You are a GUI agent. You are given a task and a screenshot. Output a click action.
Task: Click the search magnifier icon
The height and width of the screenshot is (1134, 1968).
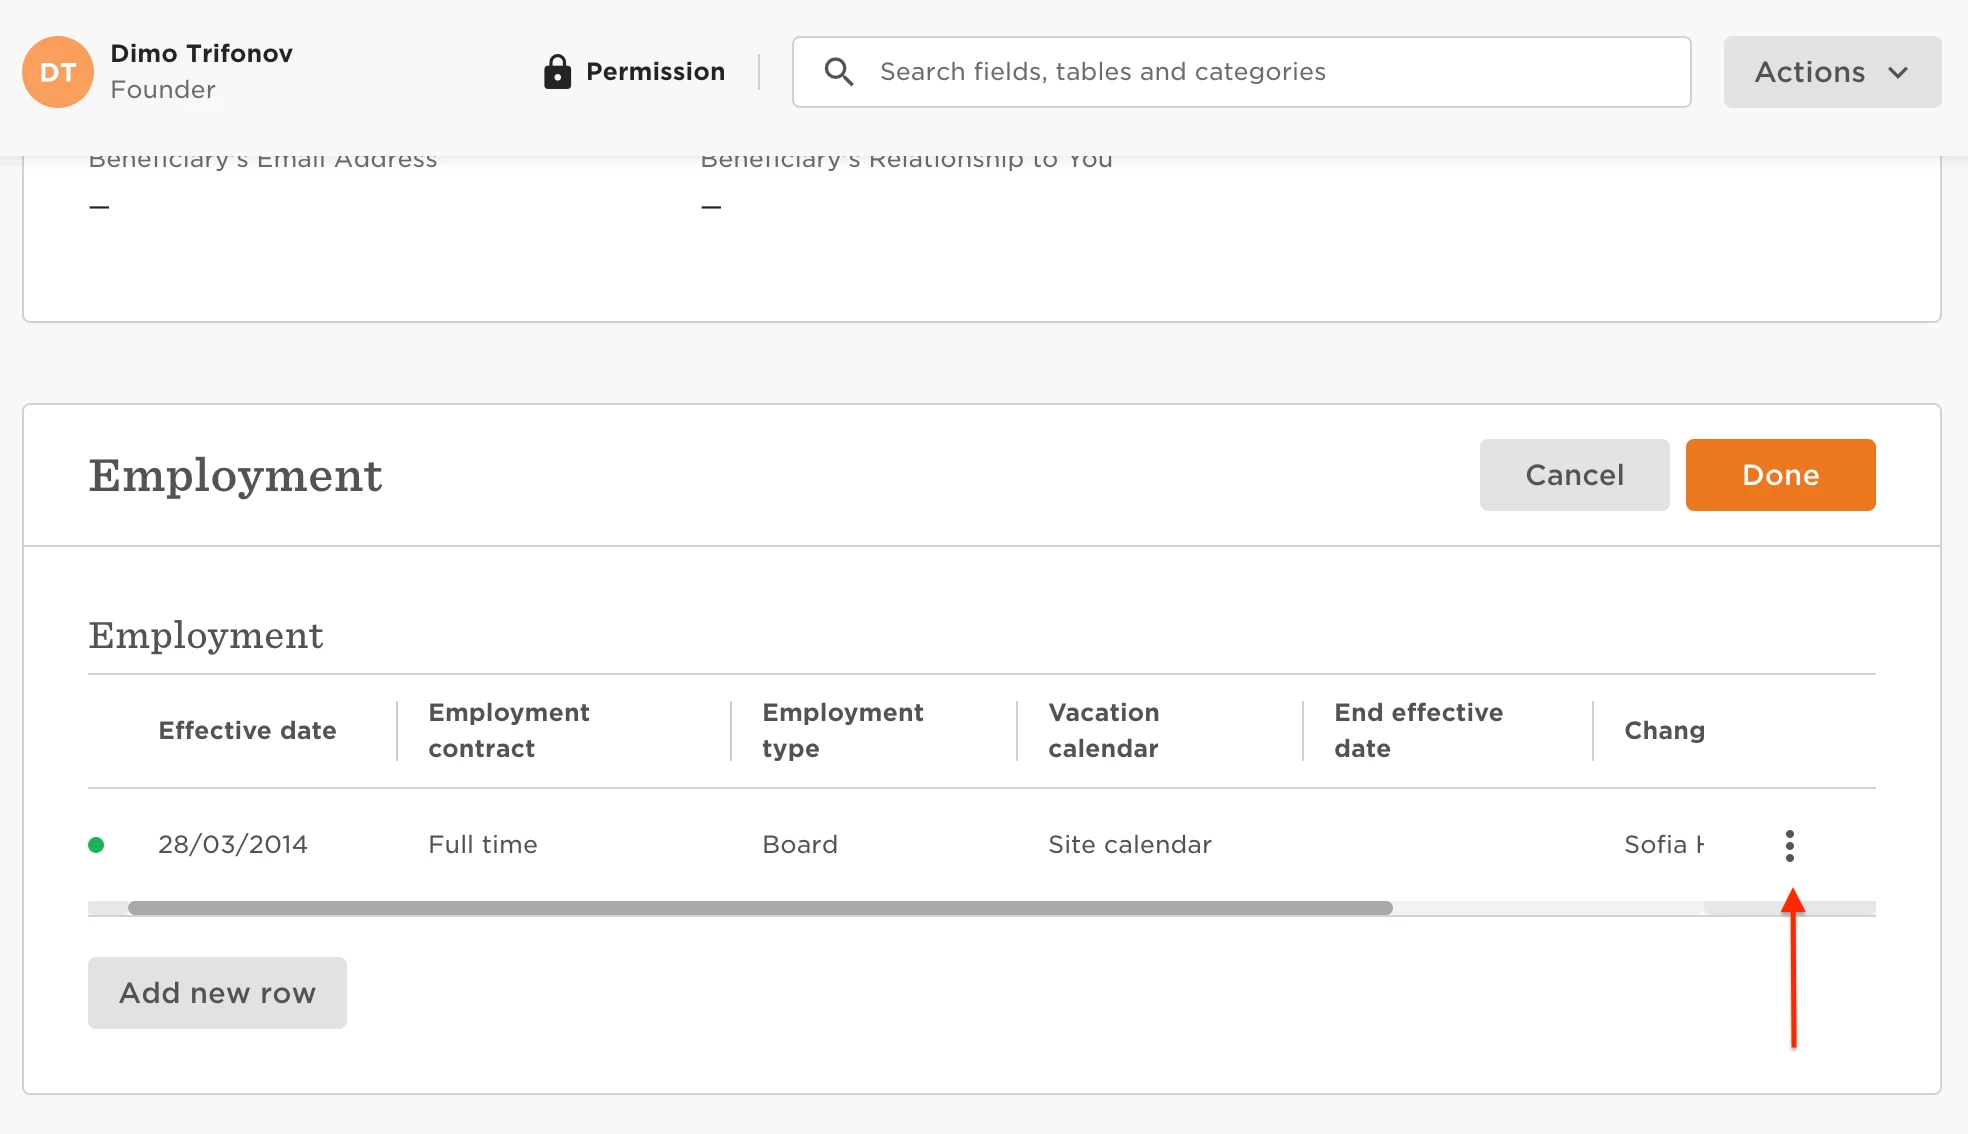click(838, 72)
